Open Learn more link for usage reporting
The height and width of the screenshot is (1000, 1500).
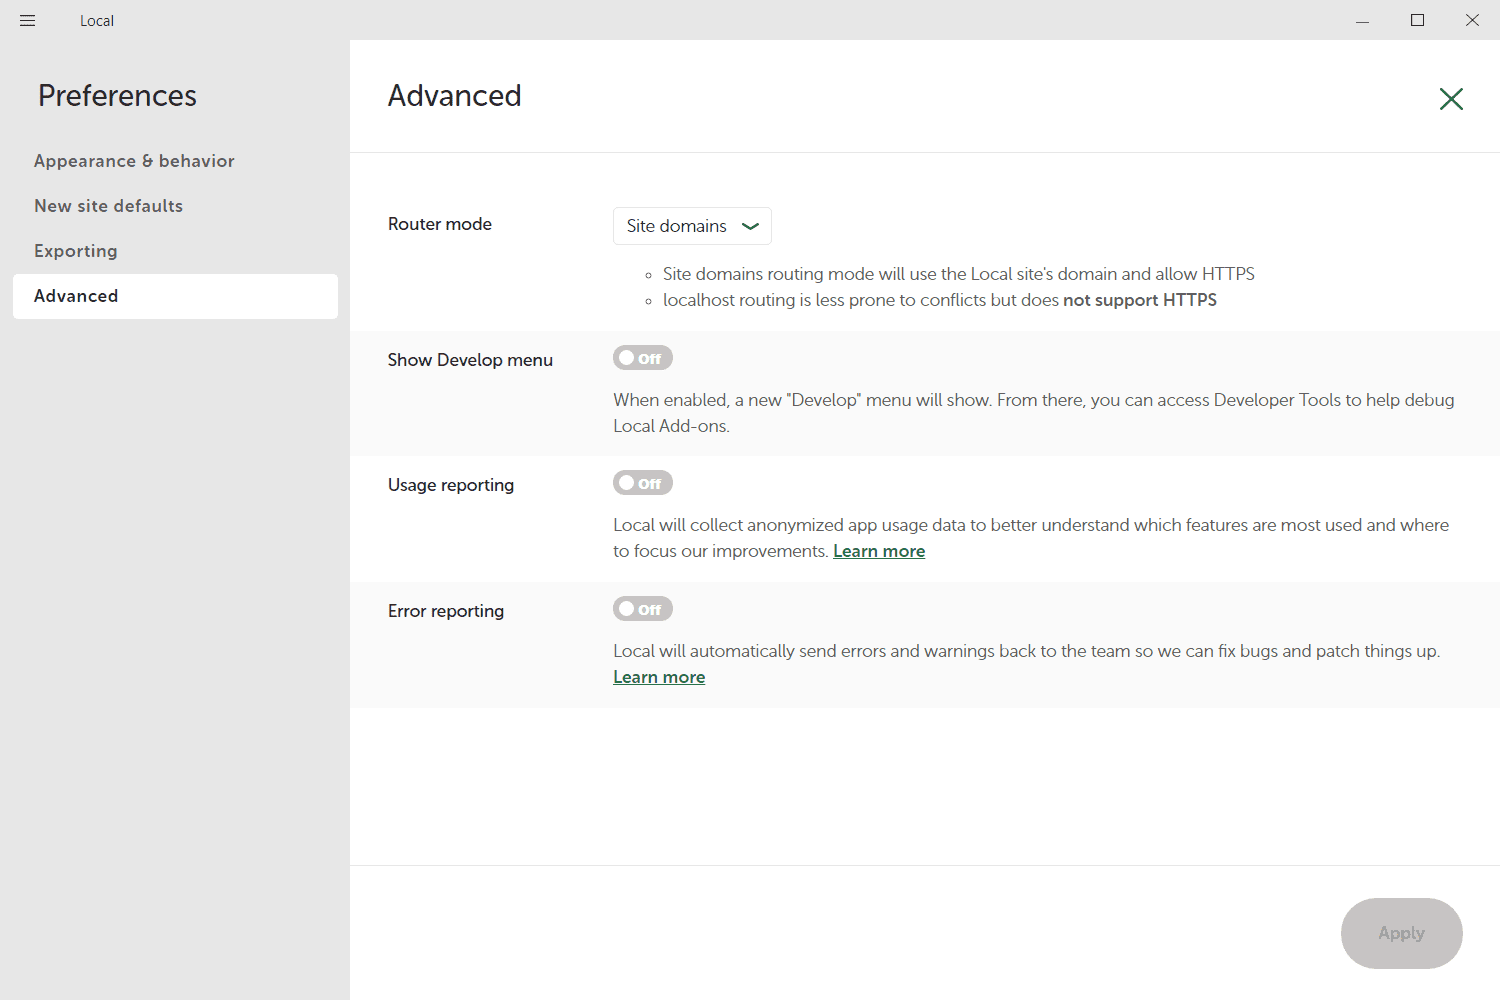click(879, 551)
